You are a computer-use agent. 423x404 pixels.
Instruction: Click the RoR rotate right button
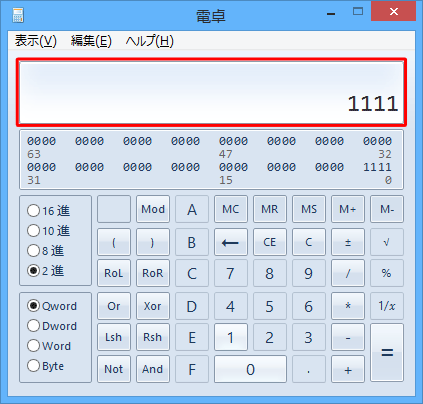pyautogui.click(x=153, y=273)
